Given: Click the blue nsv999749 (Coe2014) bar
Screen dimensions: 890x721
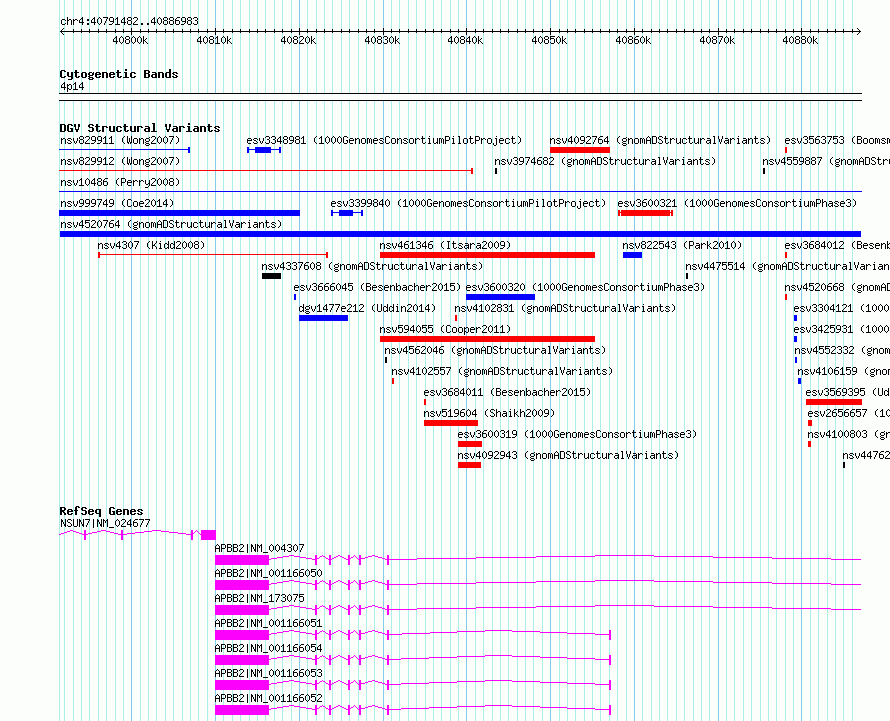Looking at the screenshot, I should [x=179, y=213].
